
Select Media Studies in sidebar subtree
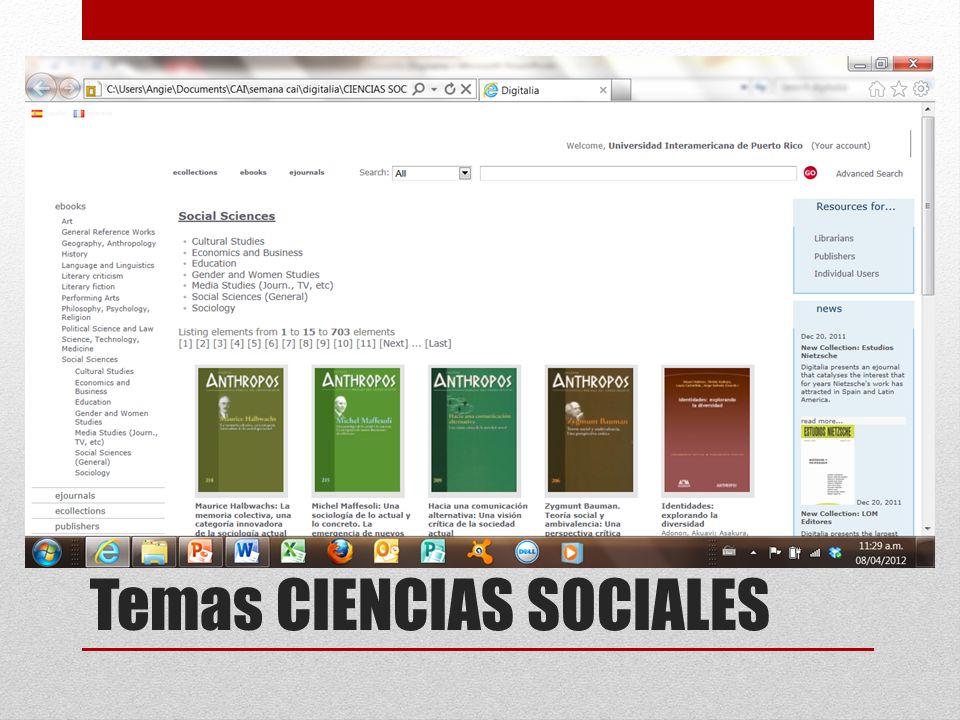[116, 437]
